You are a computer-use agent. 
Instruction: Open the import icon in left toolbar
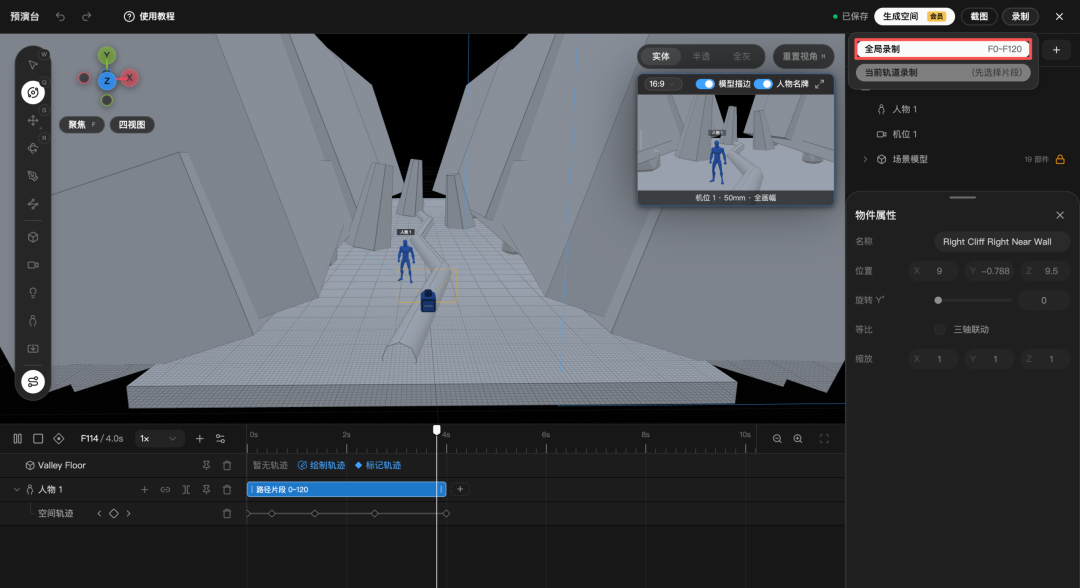point(32,348)
